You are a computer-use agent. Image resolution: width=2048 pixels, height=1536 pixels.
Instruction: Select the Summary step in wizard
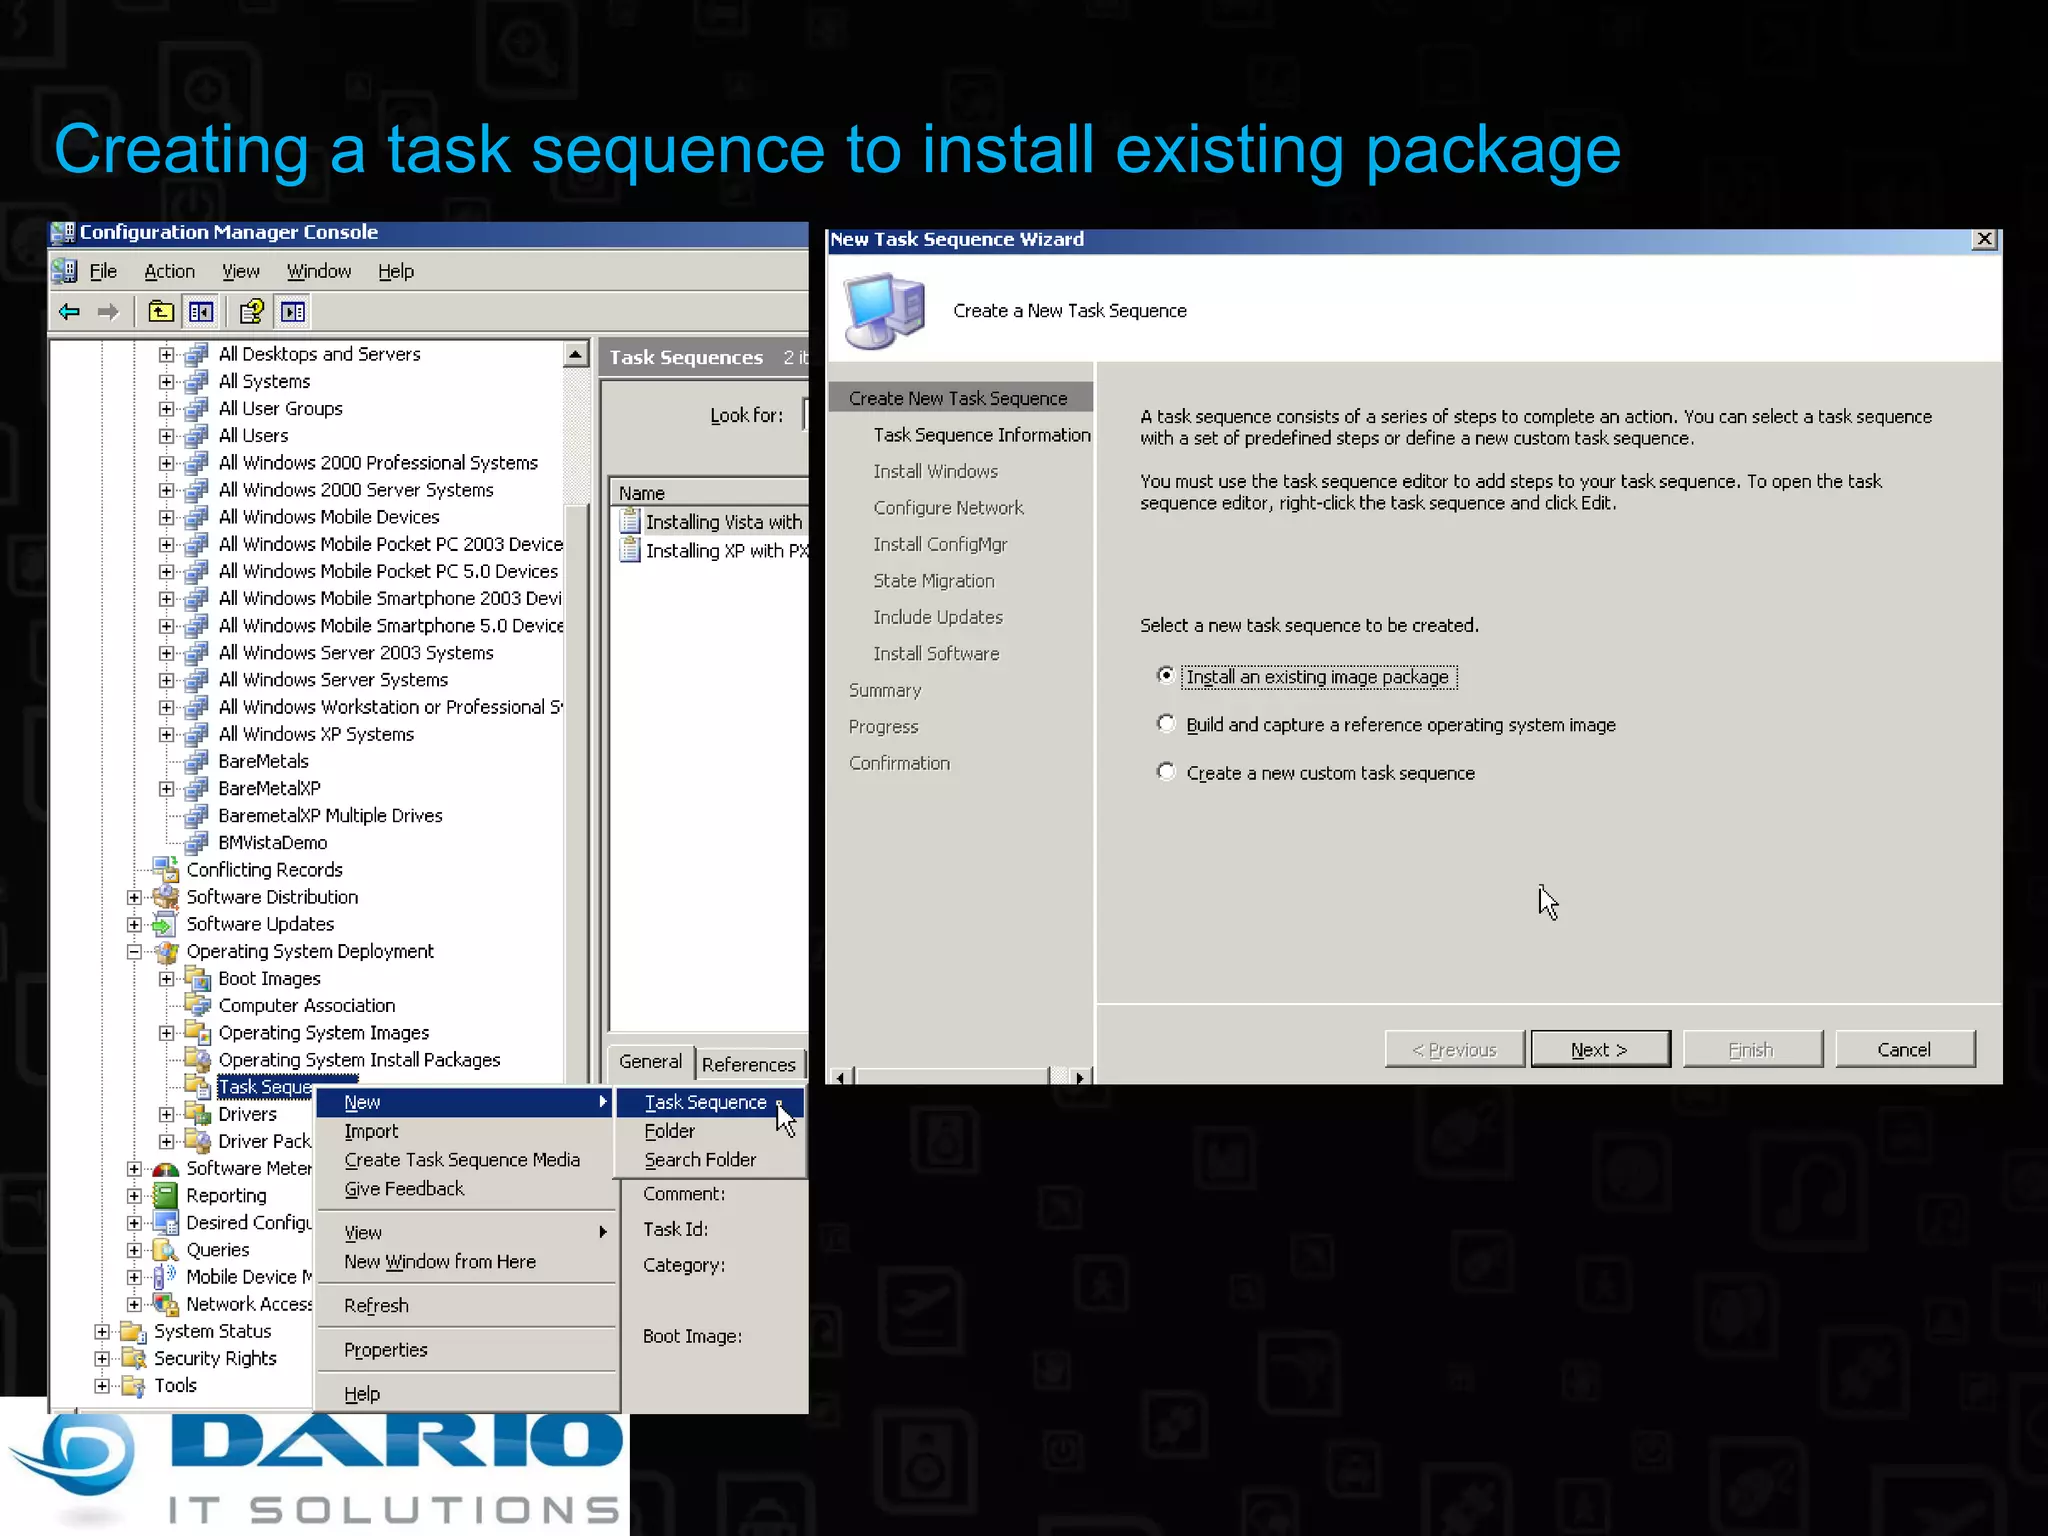(885, 690)
